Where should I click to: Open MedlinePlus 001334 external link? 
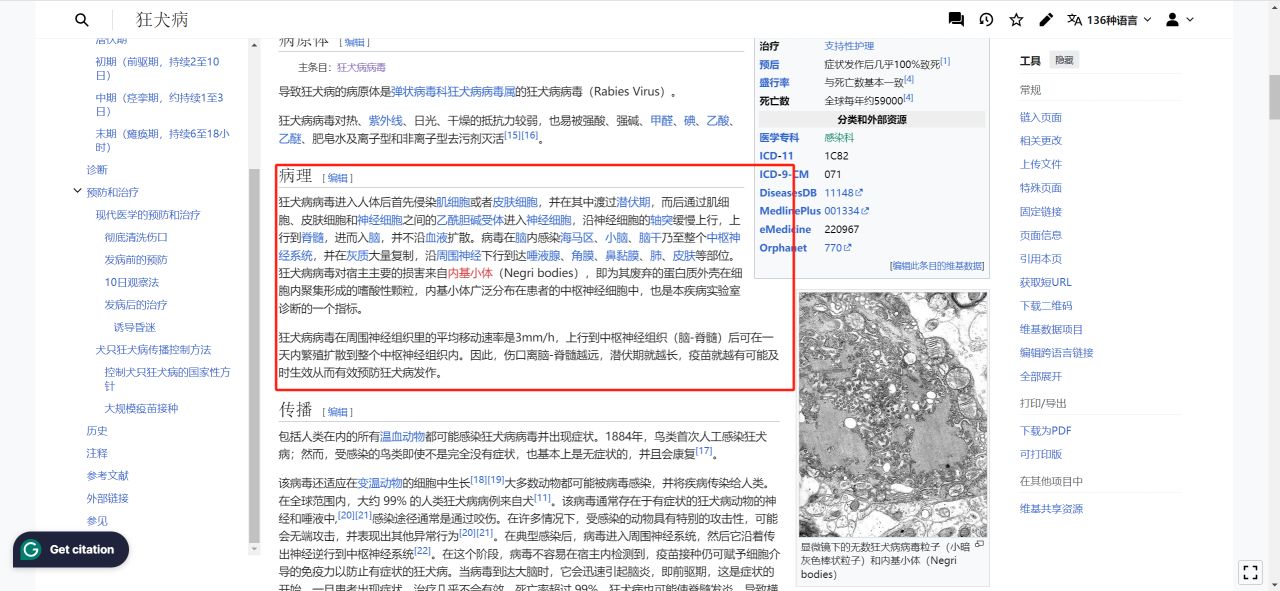pyautogui.click(x=846, y=211)
